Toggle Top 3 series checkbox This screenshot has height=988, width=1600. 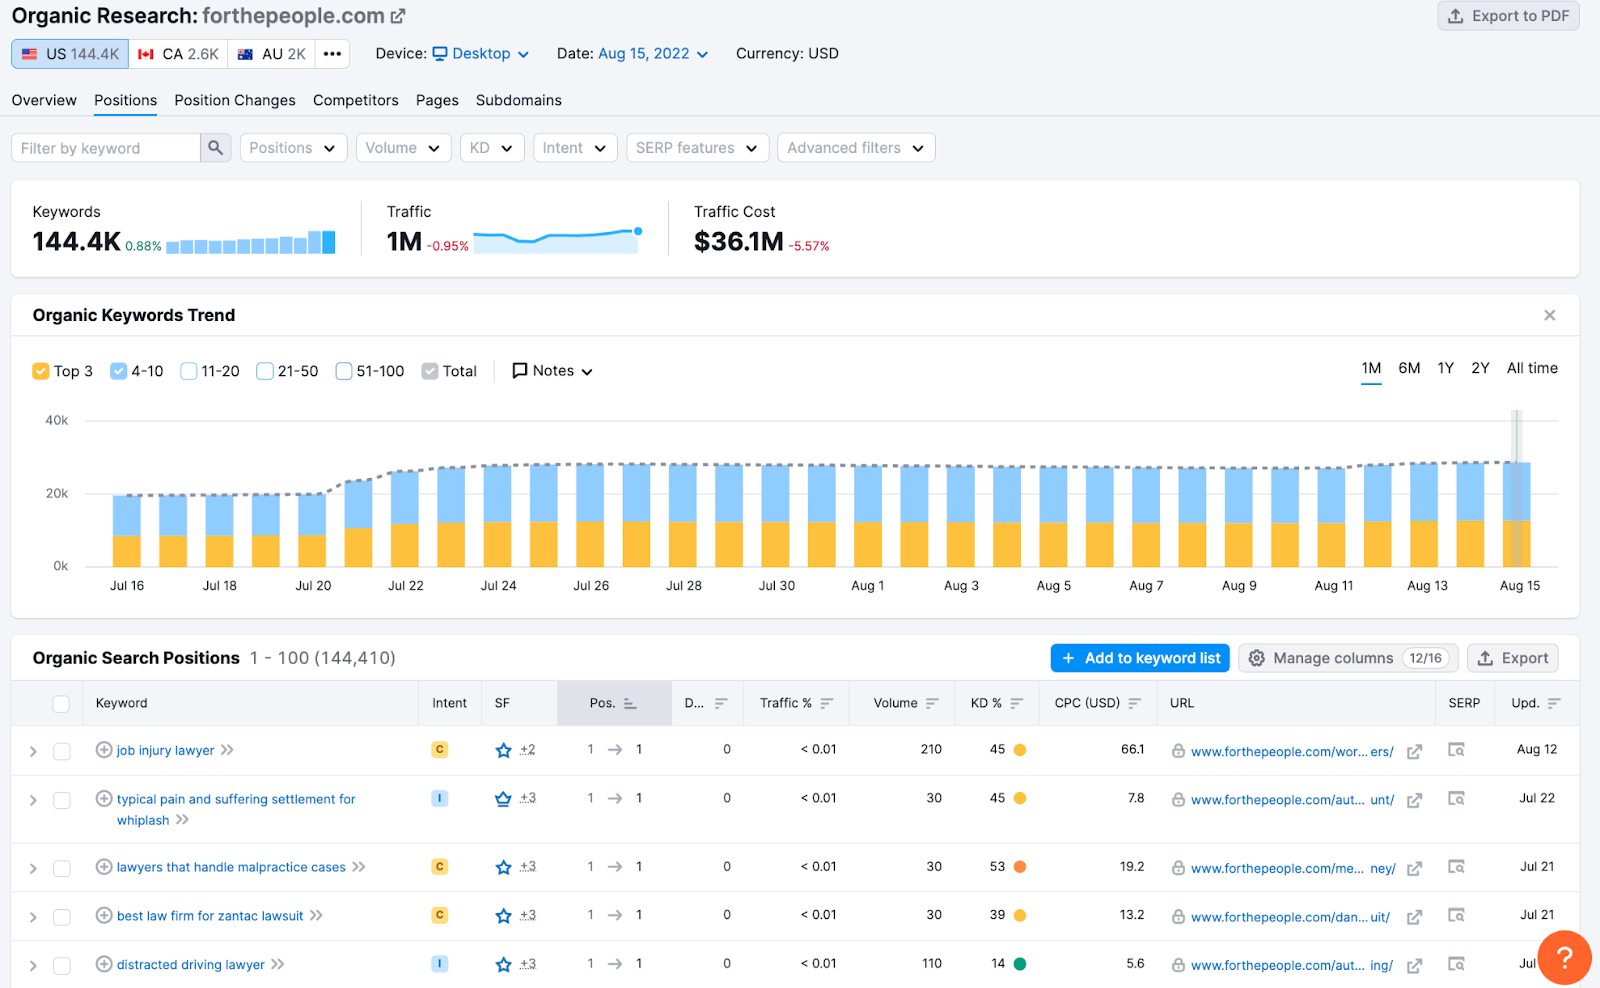click(x=41, y=371)
